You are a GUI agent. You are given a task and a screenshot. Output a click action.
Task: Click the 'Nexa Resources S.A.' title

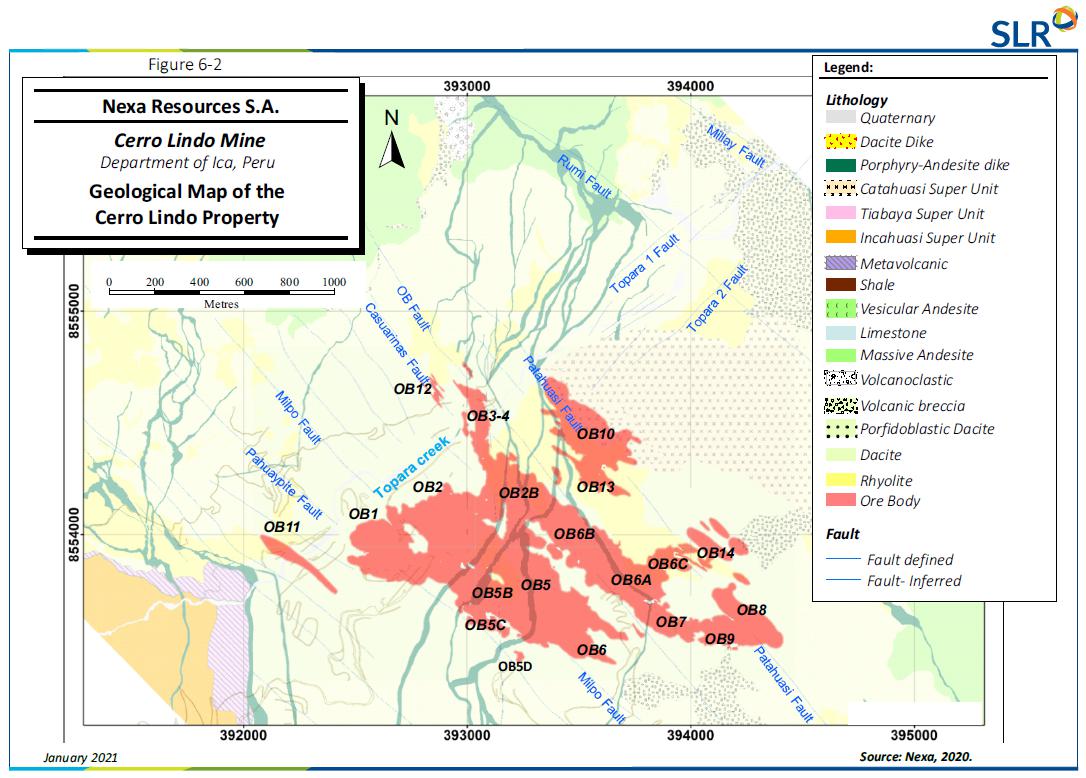click(190, 106)
